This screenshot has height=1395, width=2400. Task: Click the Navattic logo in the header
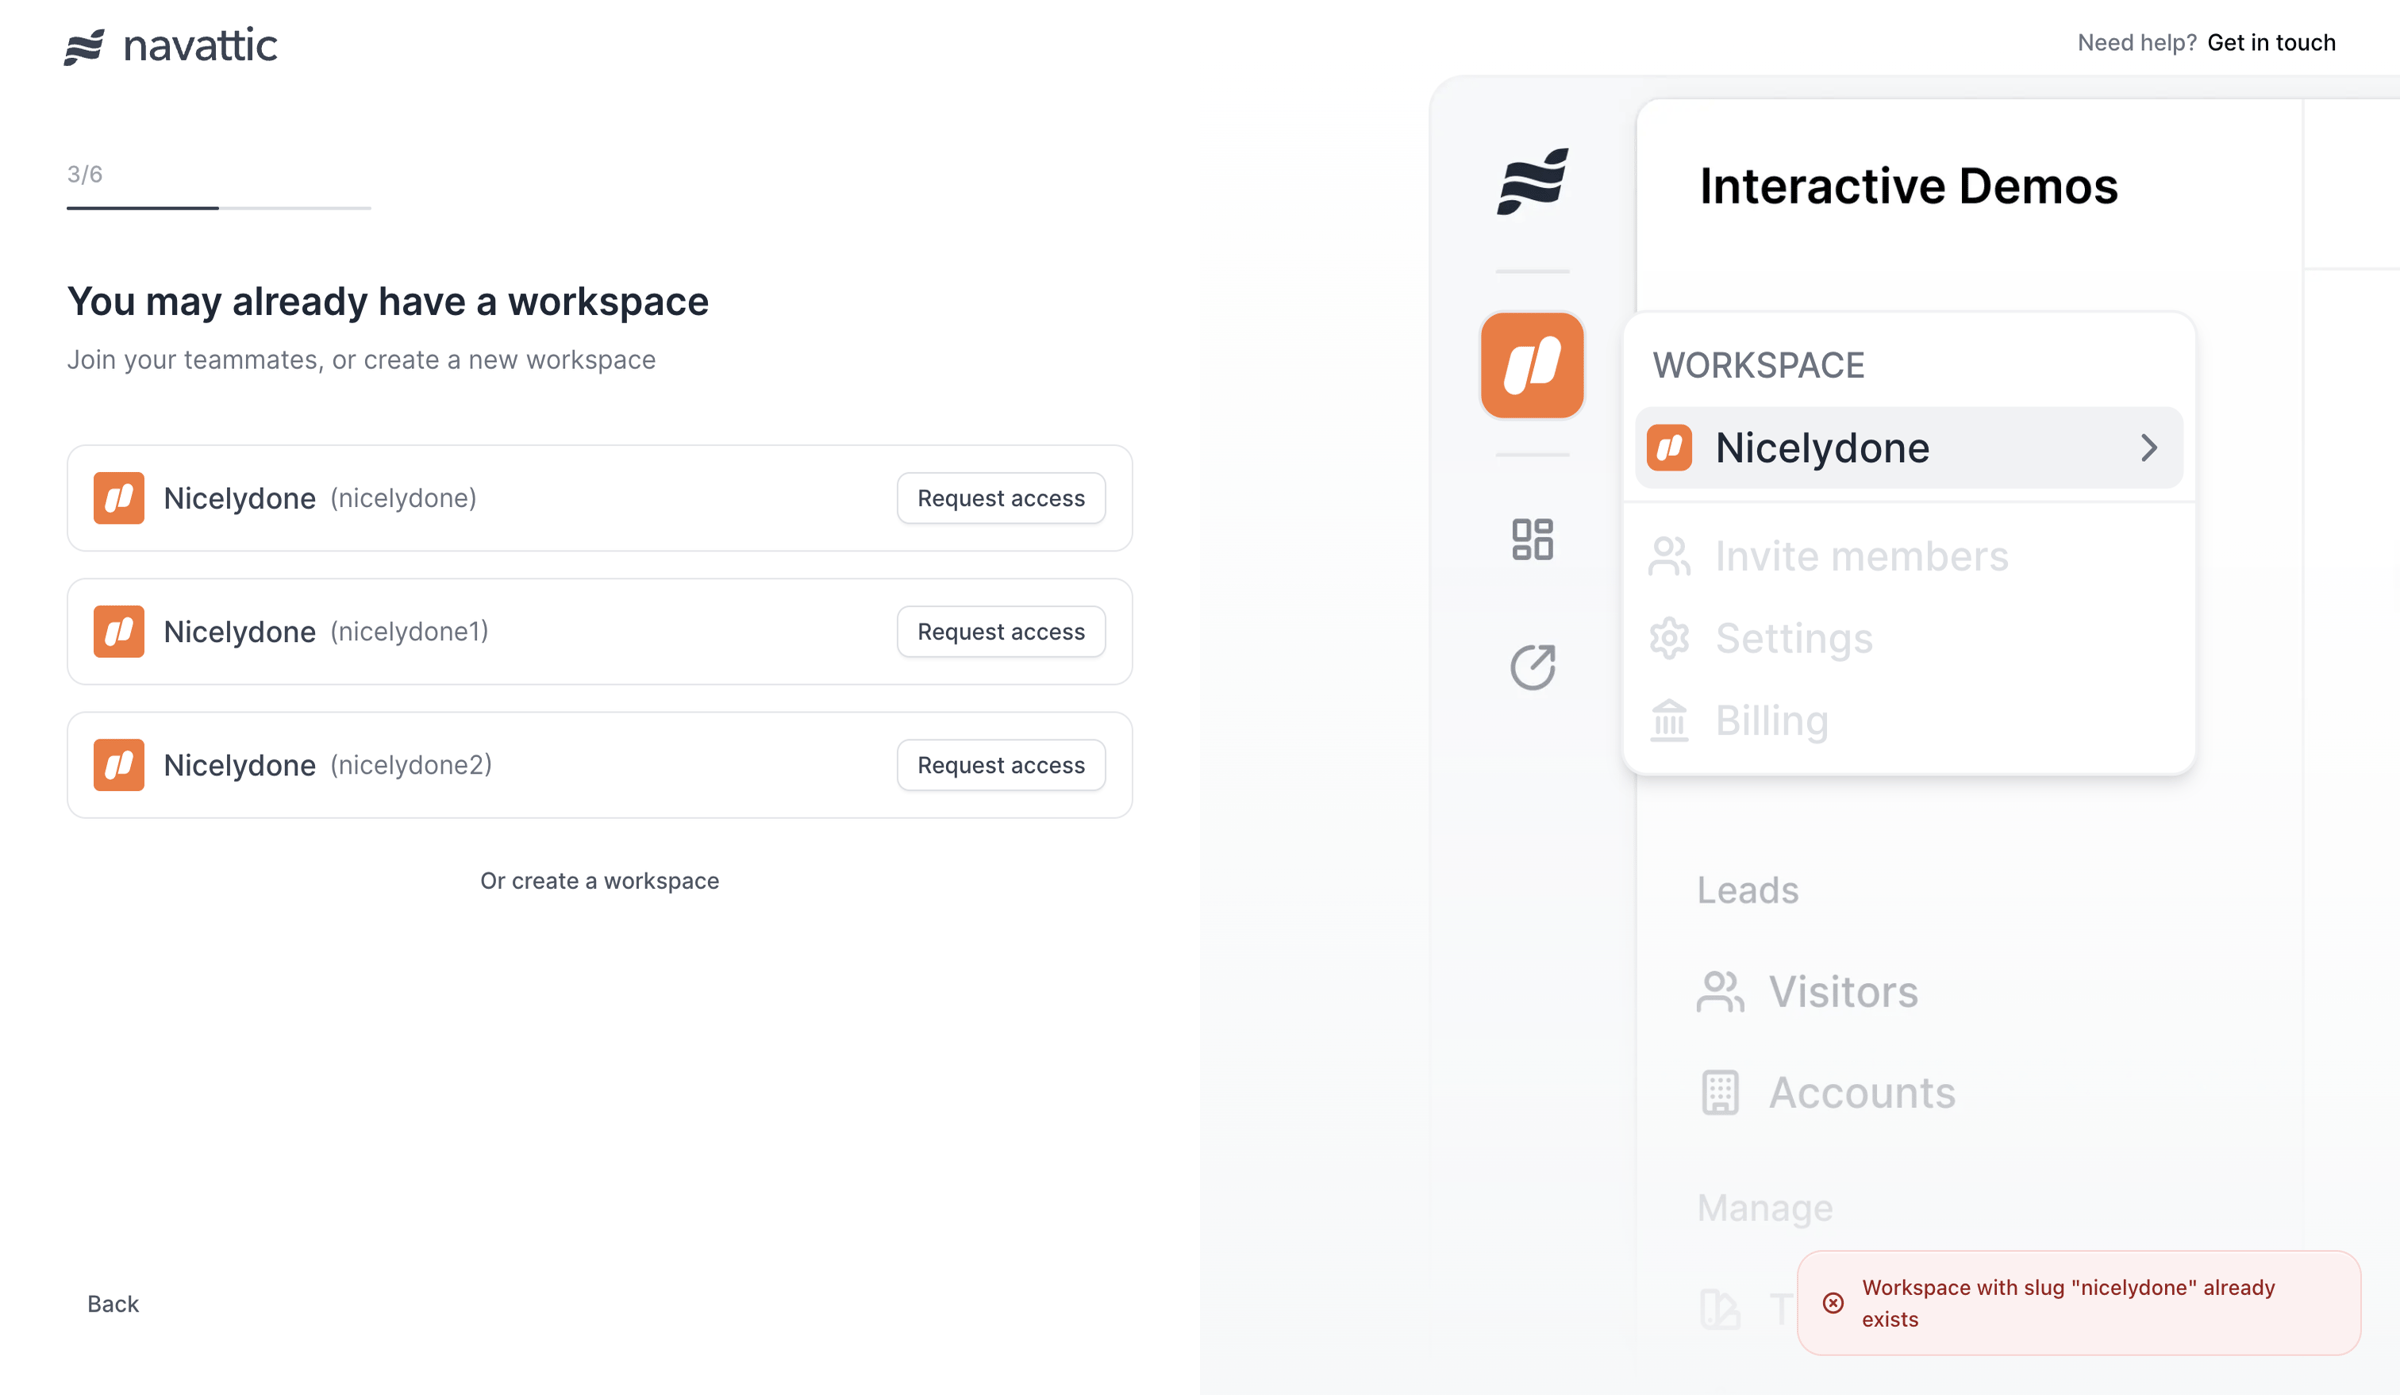point(171,46)
